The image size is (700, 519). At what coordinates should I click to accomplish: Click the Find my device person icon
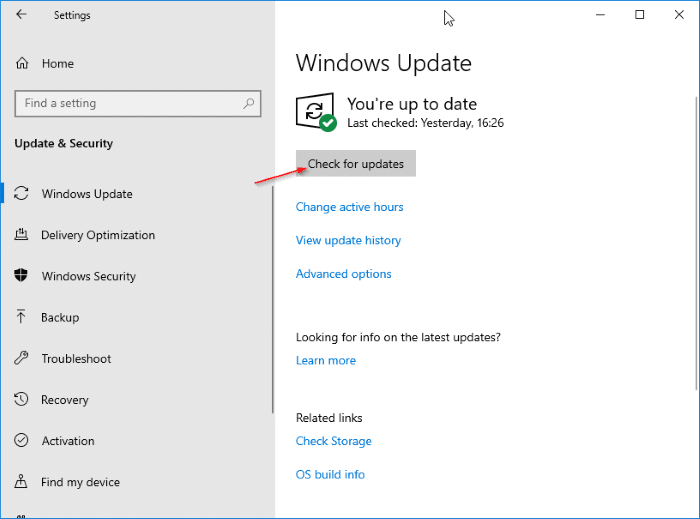(x=21, y=481)
